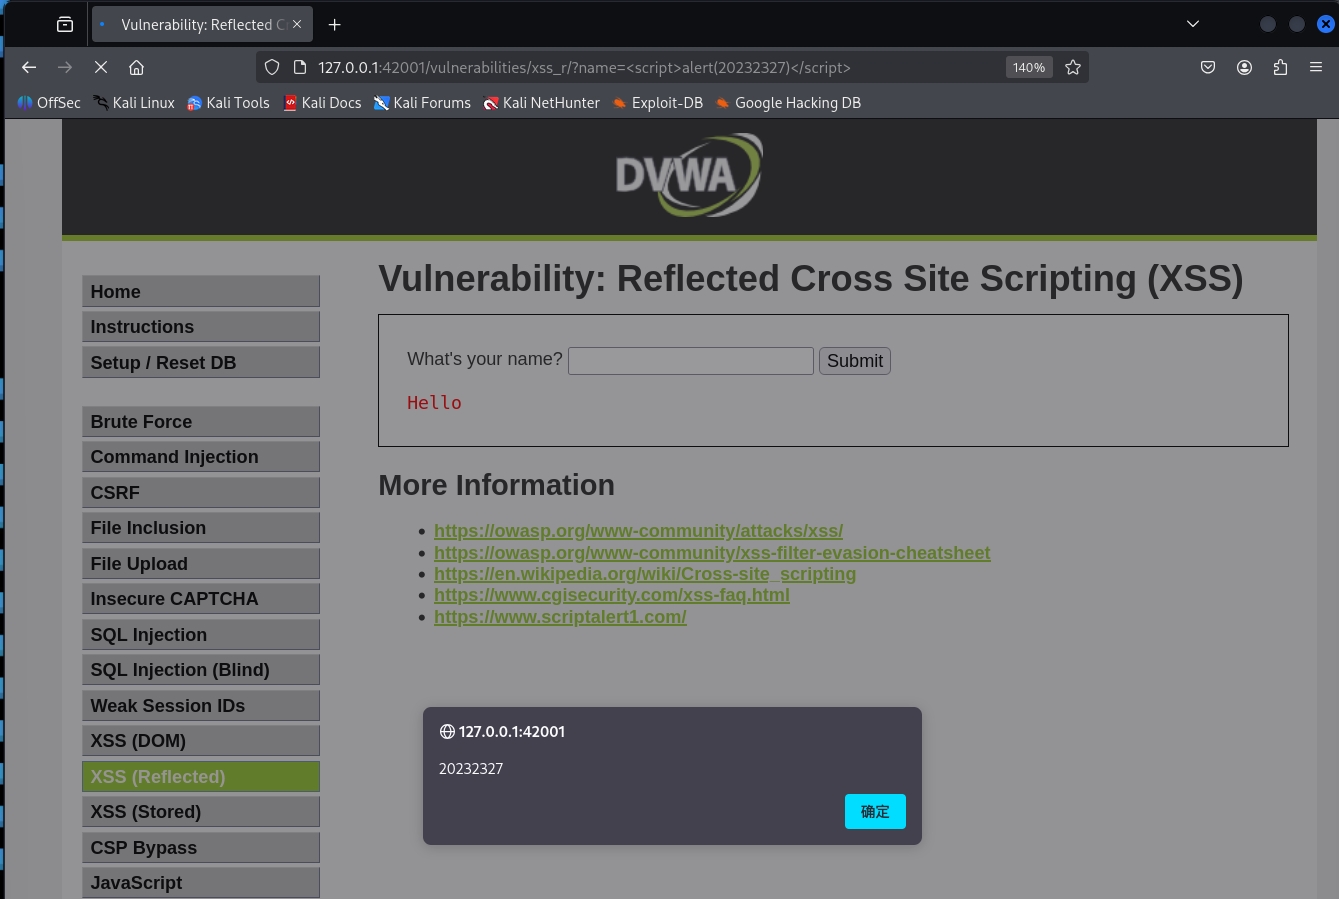Open the Insecure CAPTCHA module
This screenshot has height=899, width=1339.
click(201, 599)
